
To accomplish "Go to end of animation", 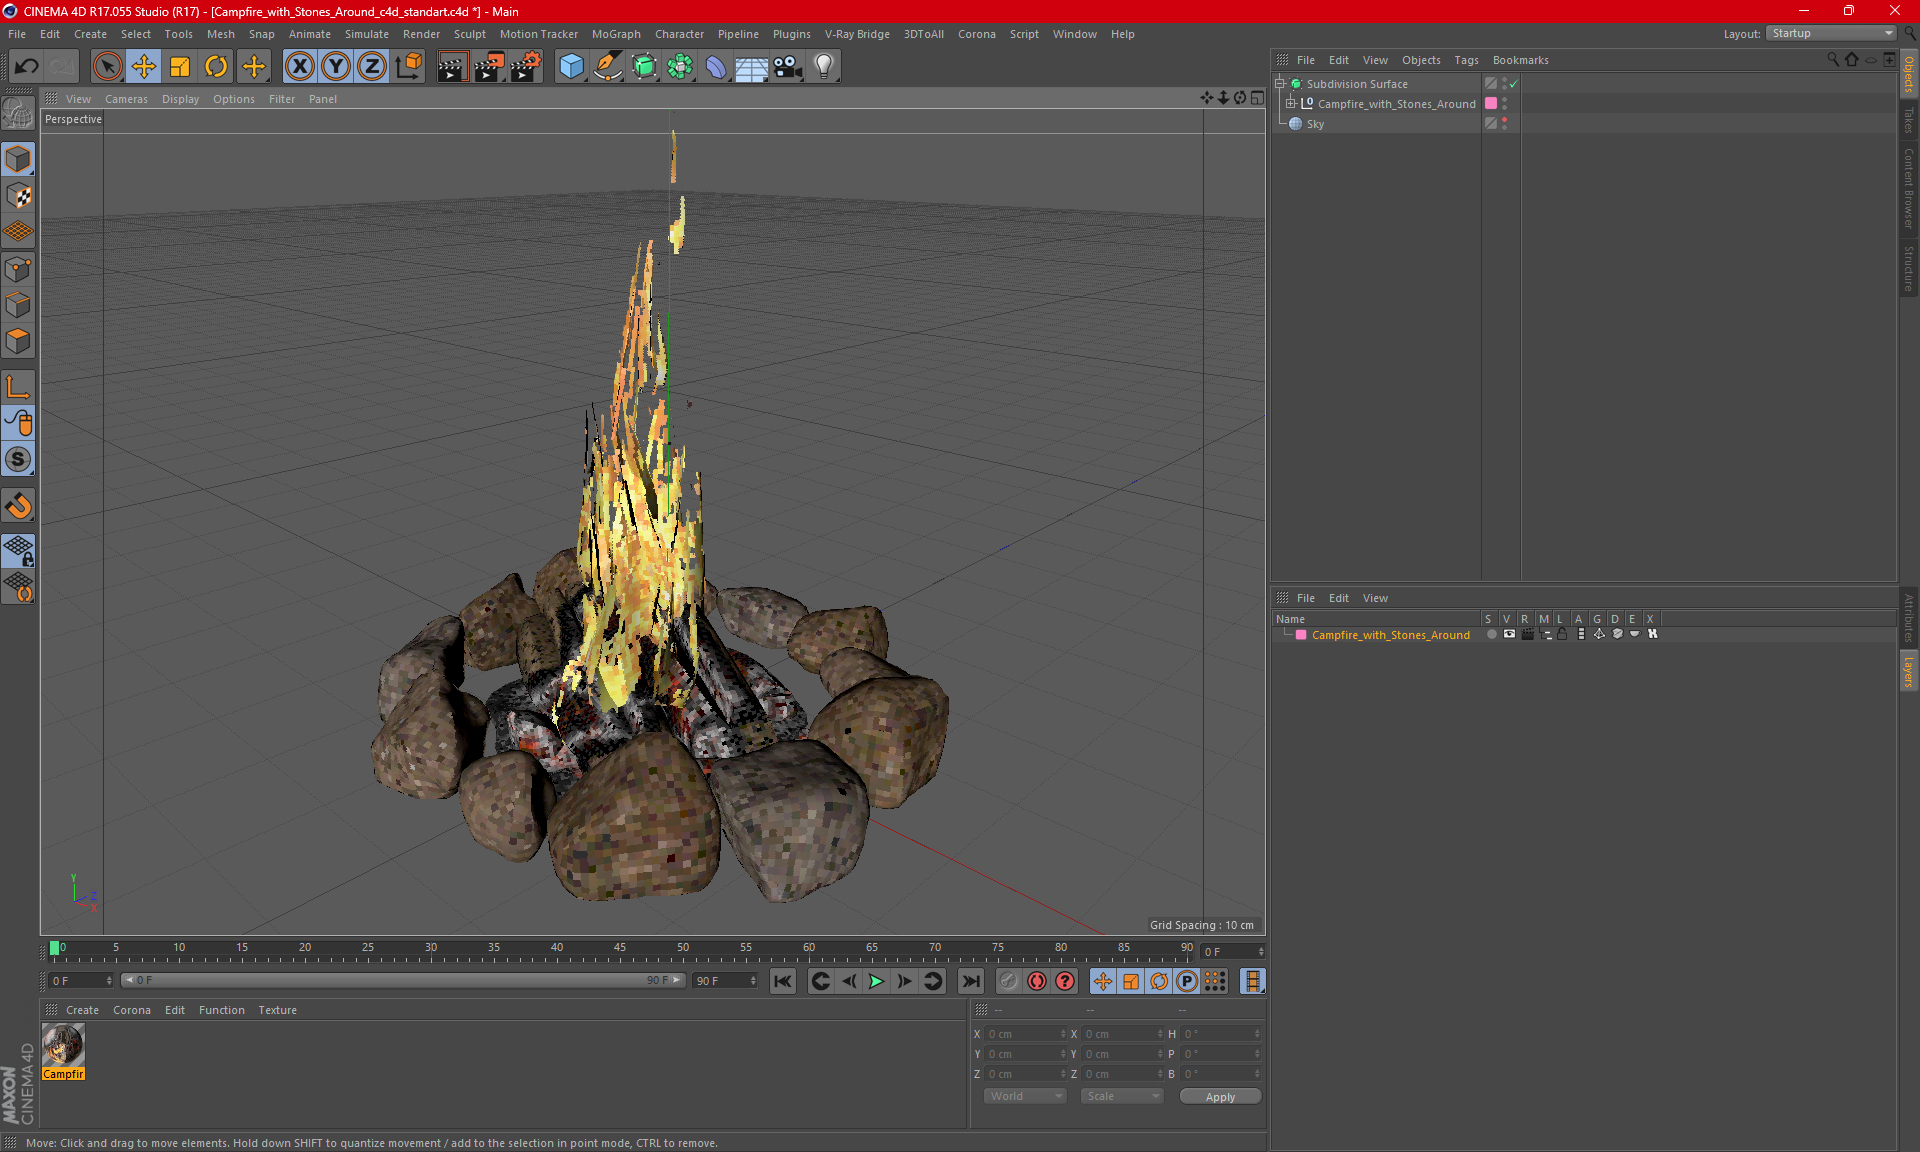I will (x=971, y=981).
